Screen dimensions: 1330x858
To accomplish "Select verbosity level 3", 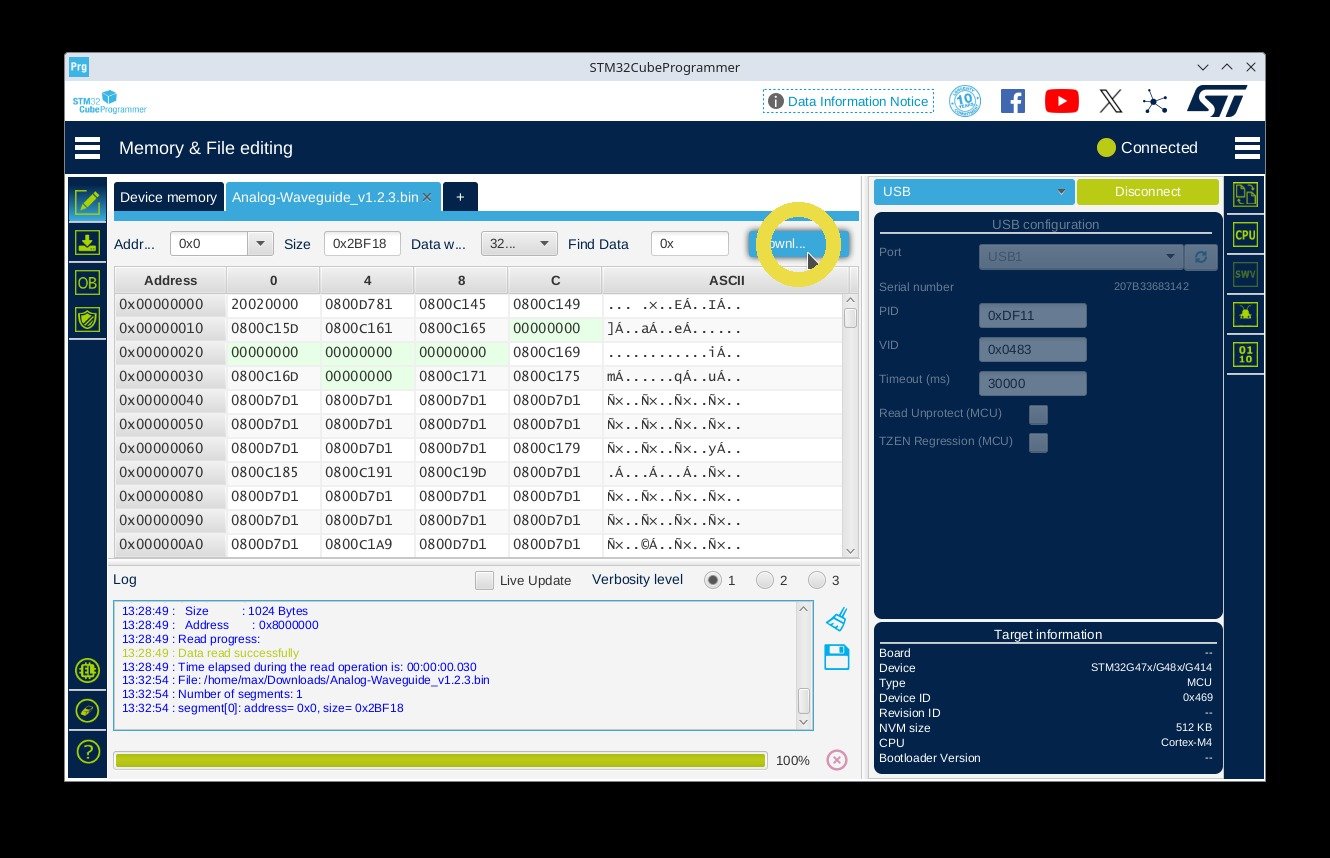I will (x=817, y=580).
